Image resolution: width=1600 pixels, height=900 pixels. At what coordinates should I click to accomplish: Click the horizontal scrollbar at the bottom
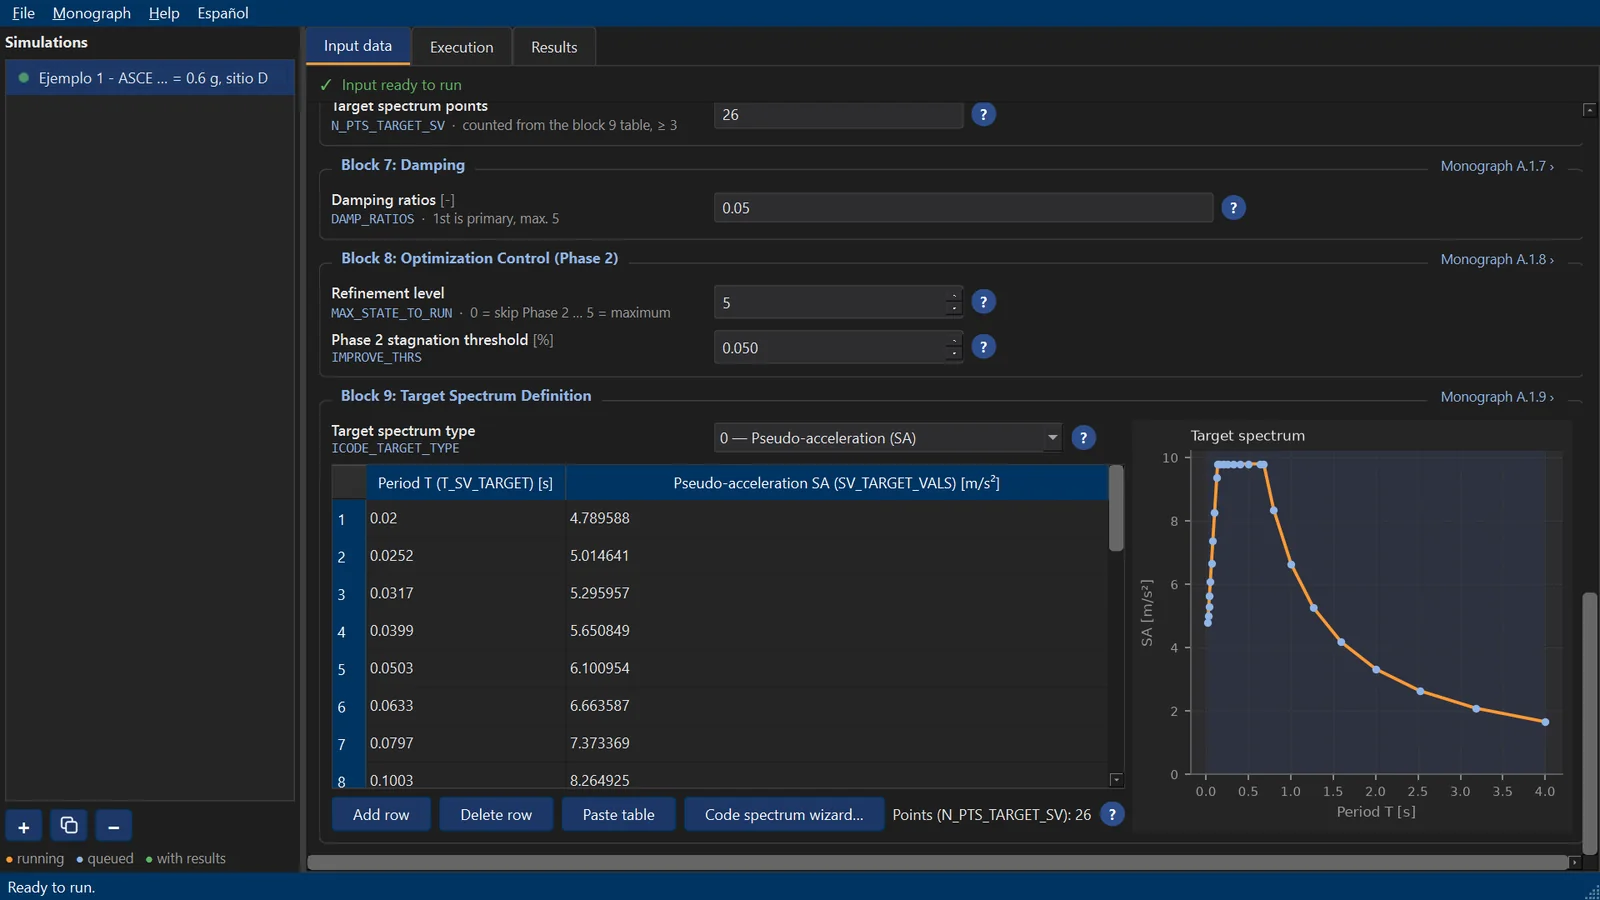[x=938, y=862]
